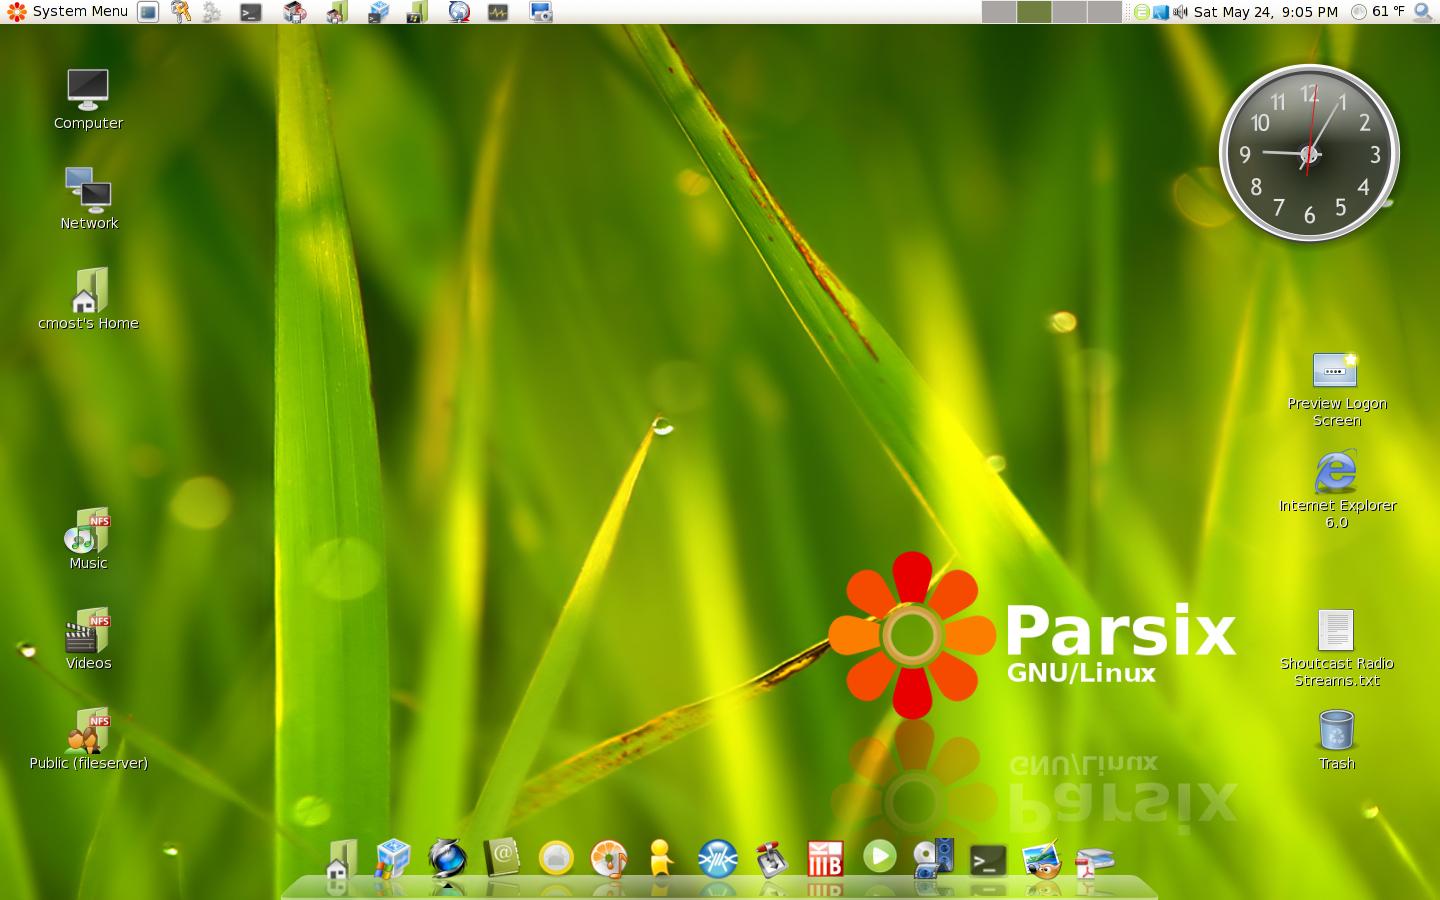Click the search magnifier in top panel

pos(1423,12)
